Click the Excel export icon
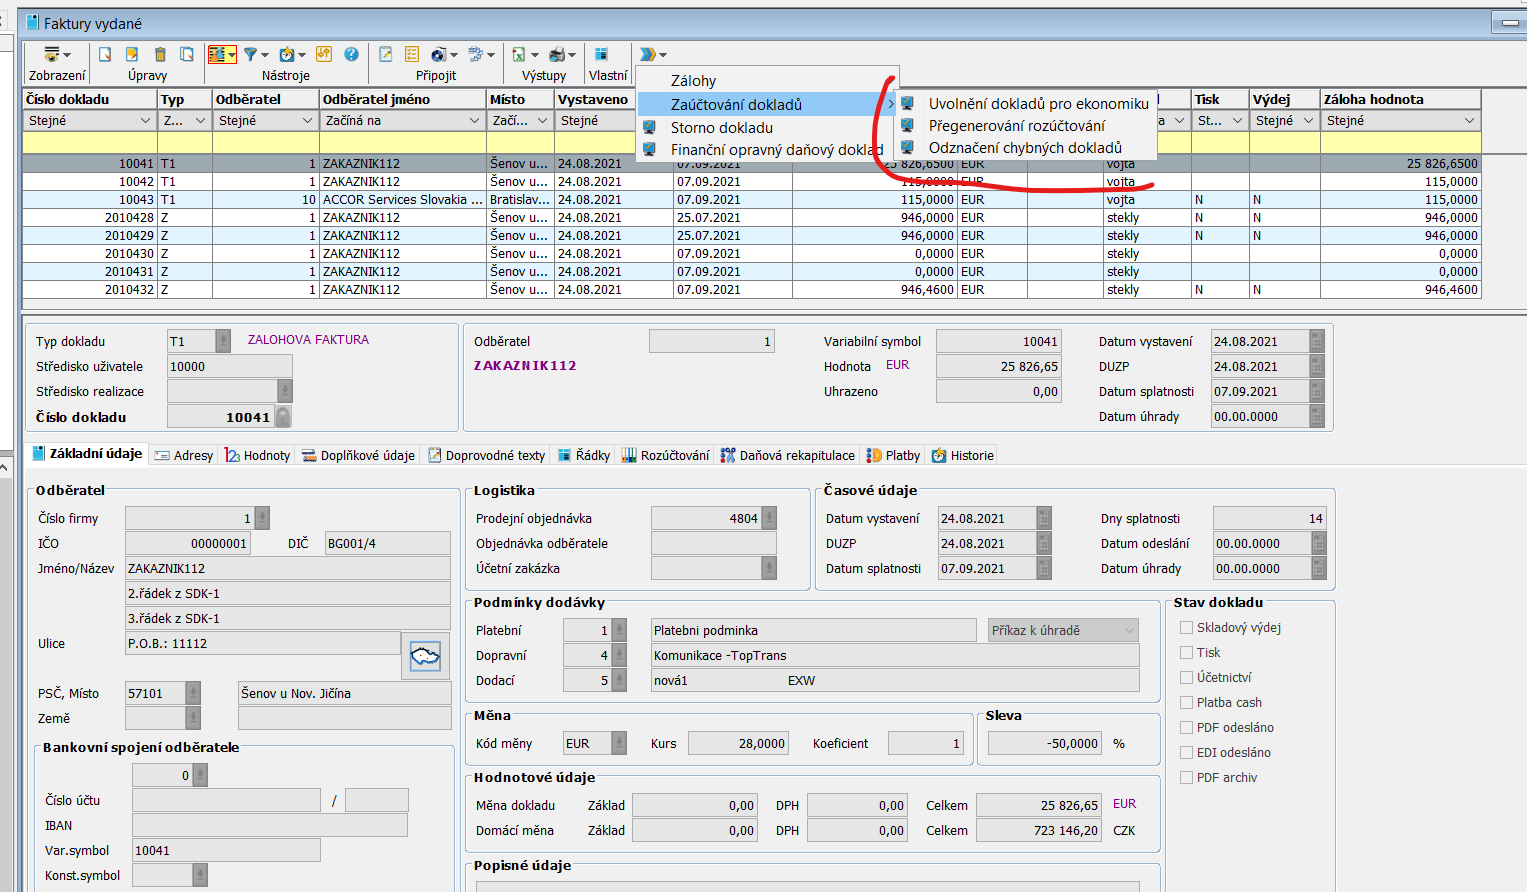 518,54
